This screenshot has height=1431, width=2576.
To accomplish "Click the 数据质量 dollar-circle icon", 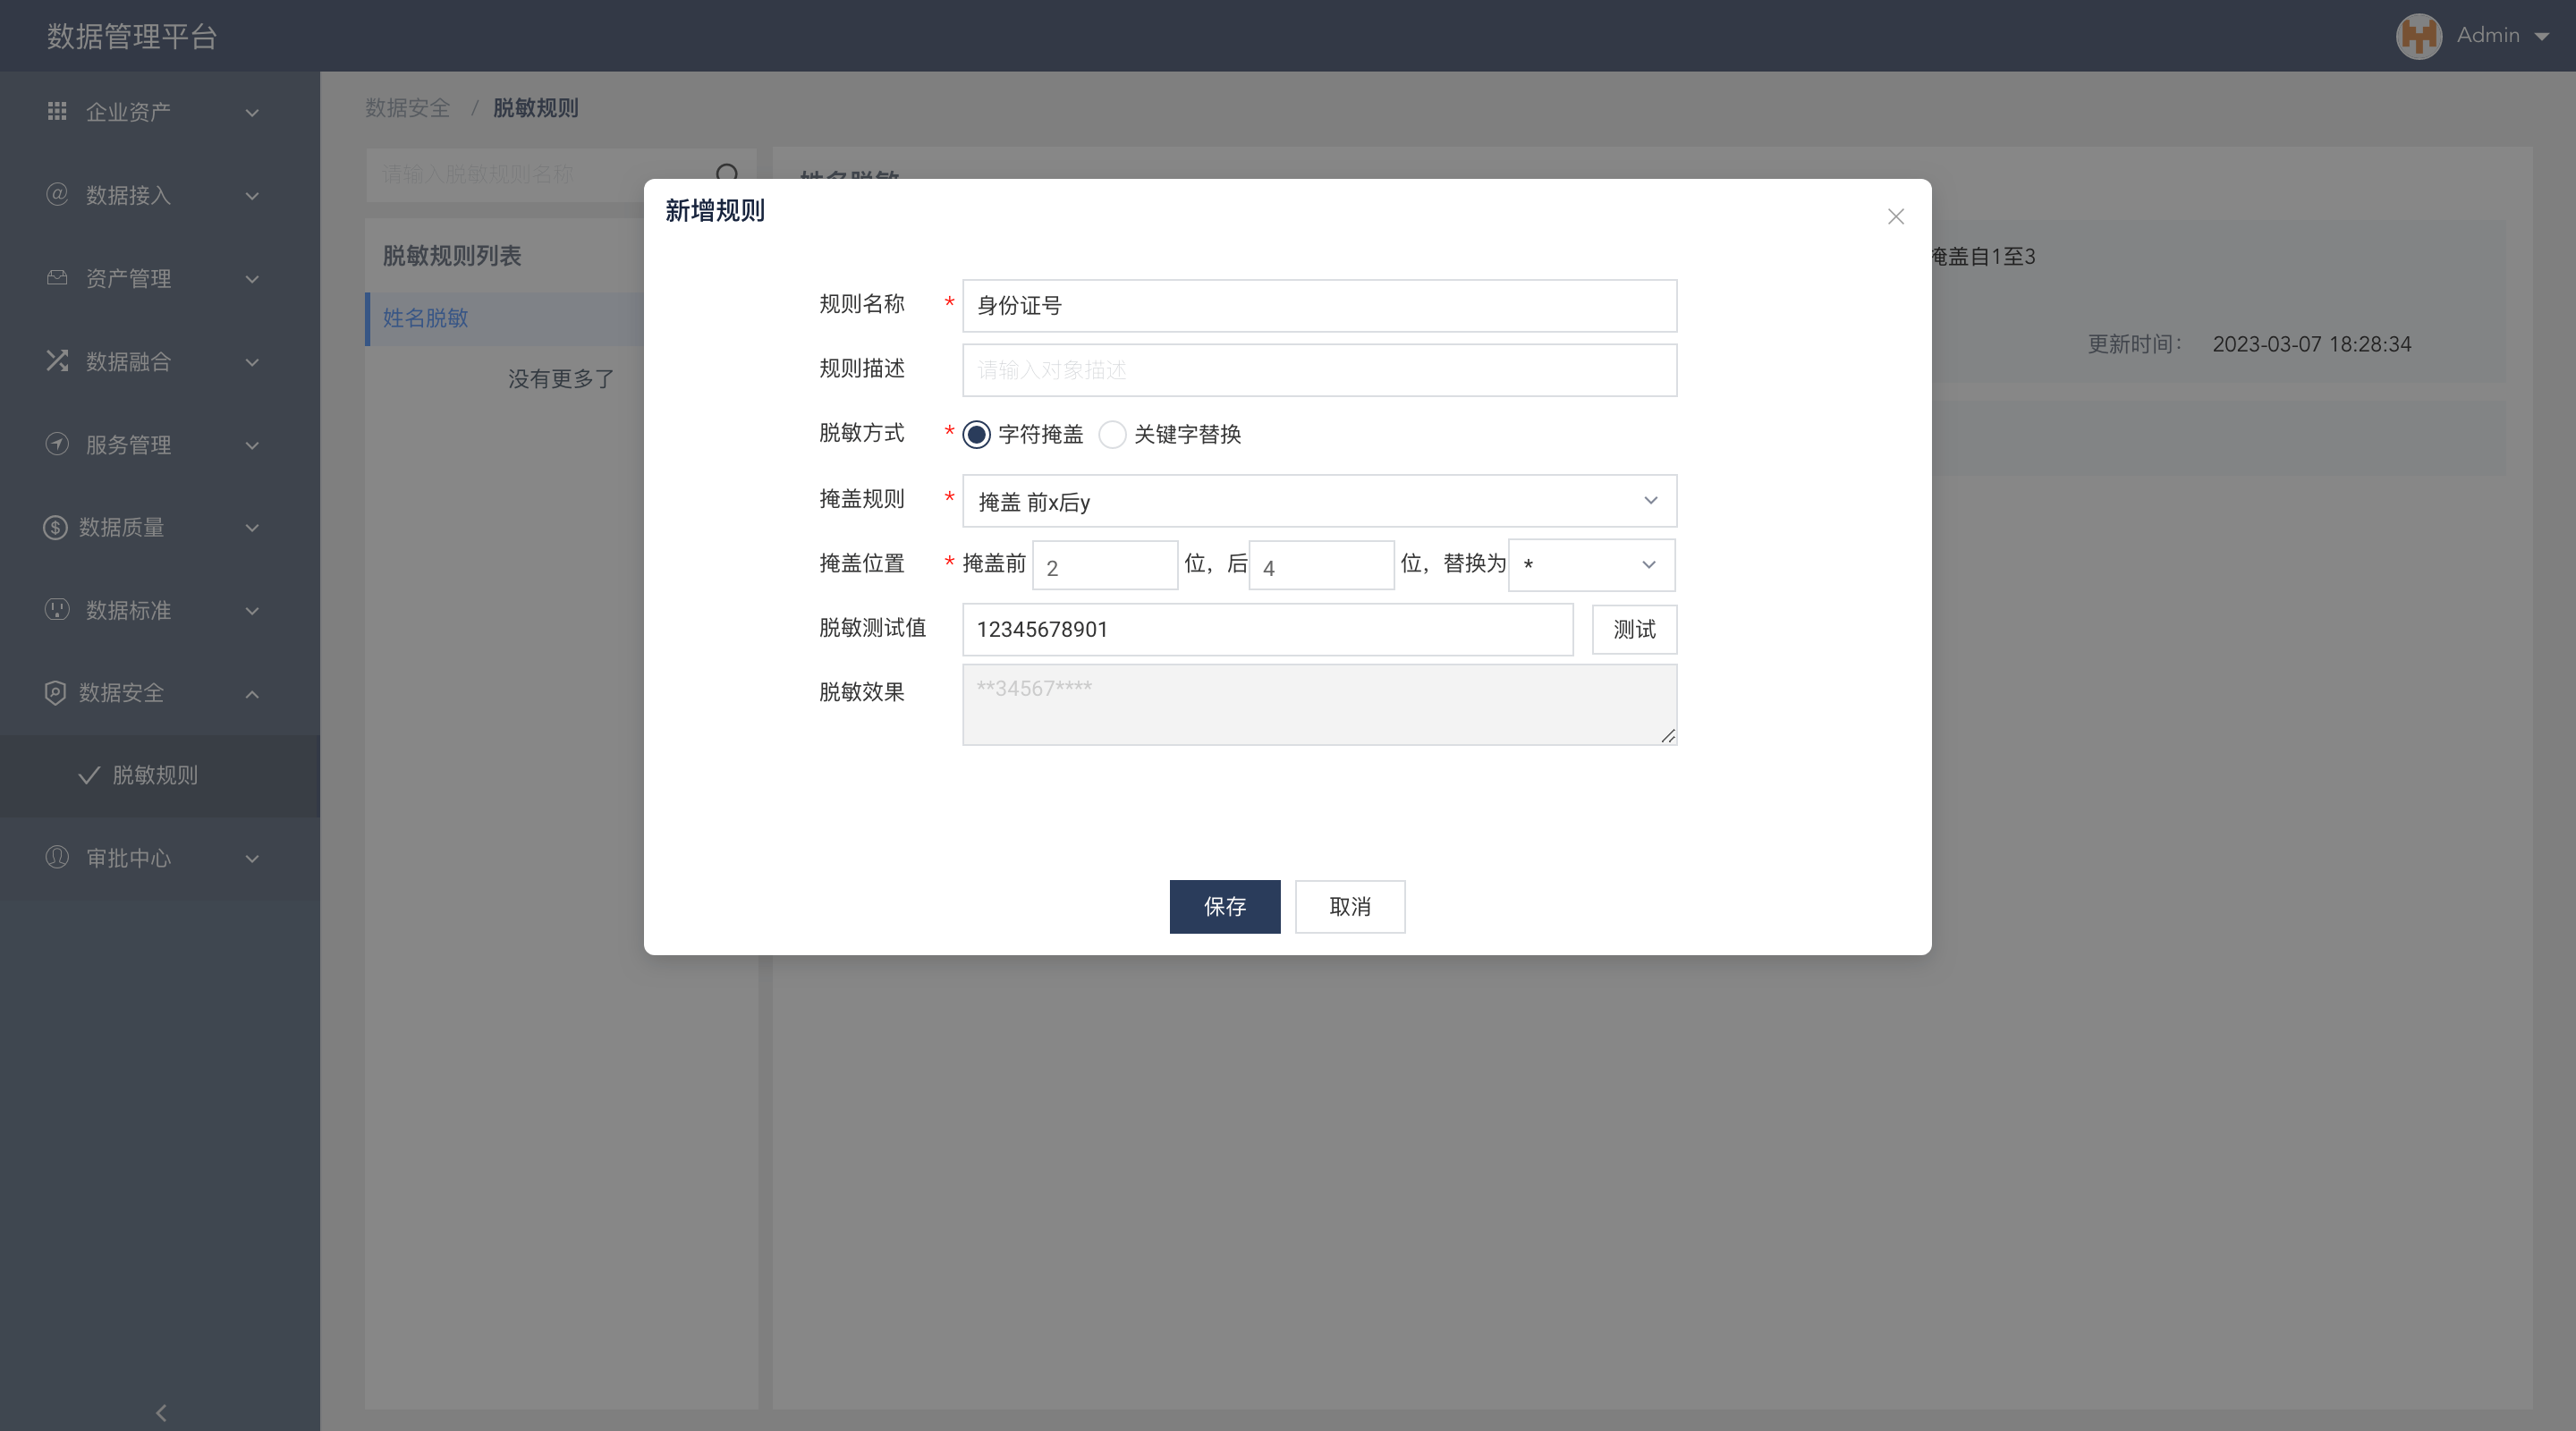I will (x=55, y=527).
